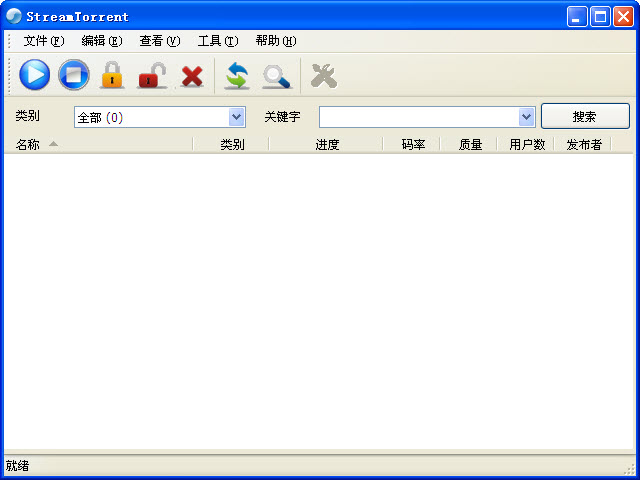Image resolution: width=640 pixels, height=480 pixels.
Task: Open the 文件(F) menu
Action: tap(44, 41)
